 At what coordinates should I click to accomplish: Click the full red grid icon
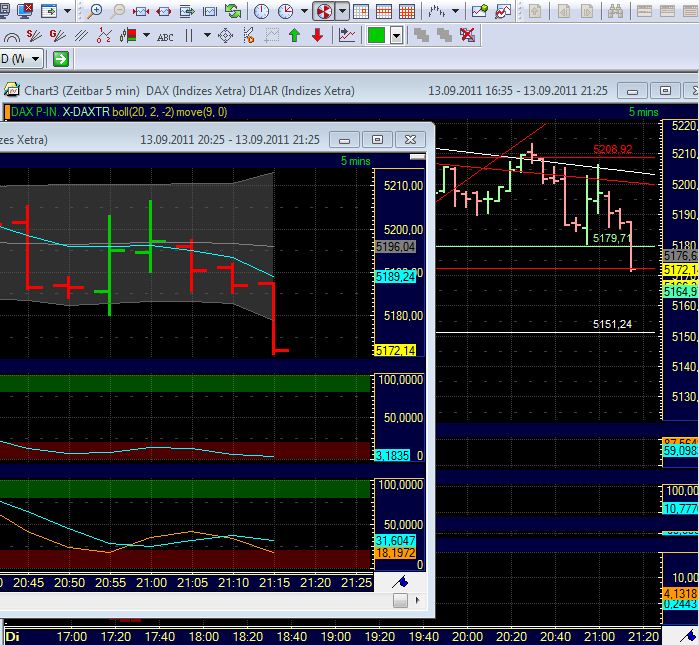407,11
